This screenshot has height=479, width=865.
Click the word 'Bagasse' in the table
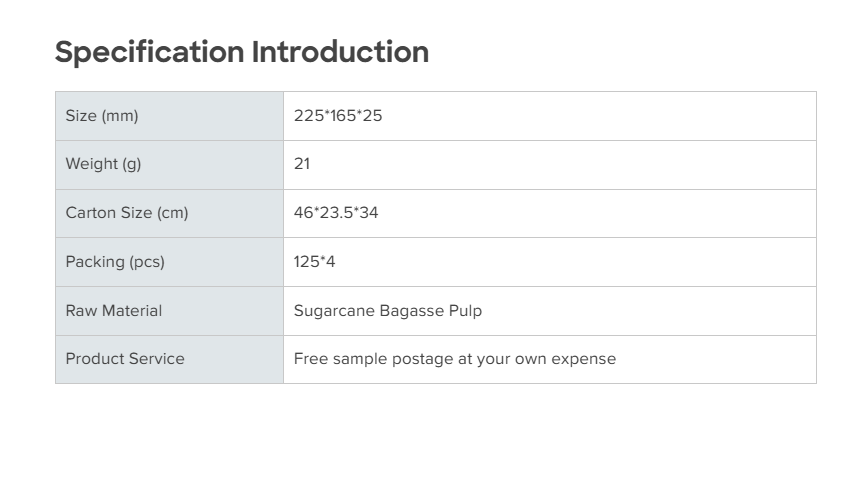411,311
